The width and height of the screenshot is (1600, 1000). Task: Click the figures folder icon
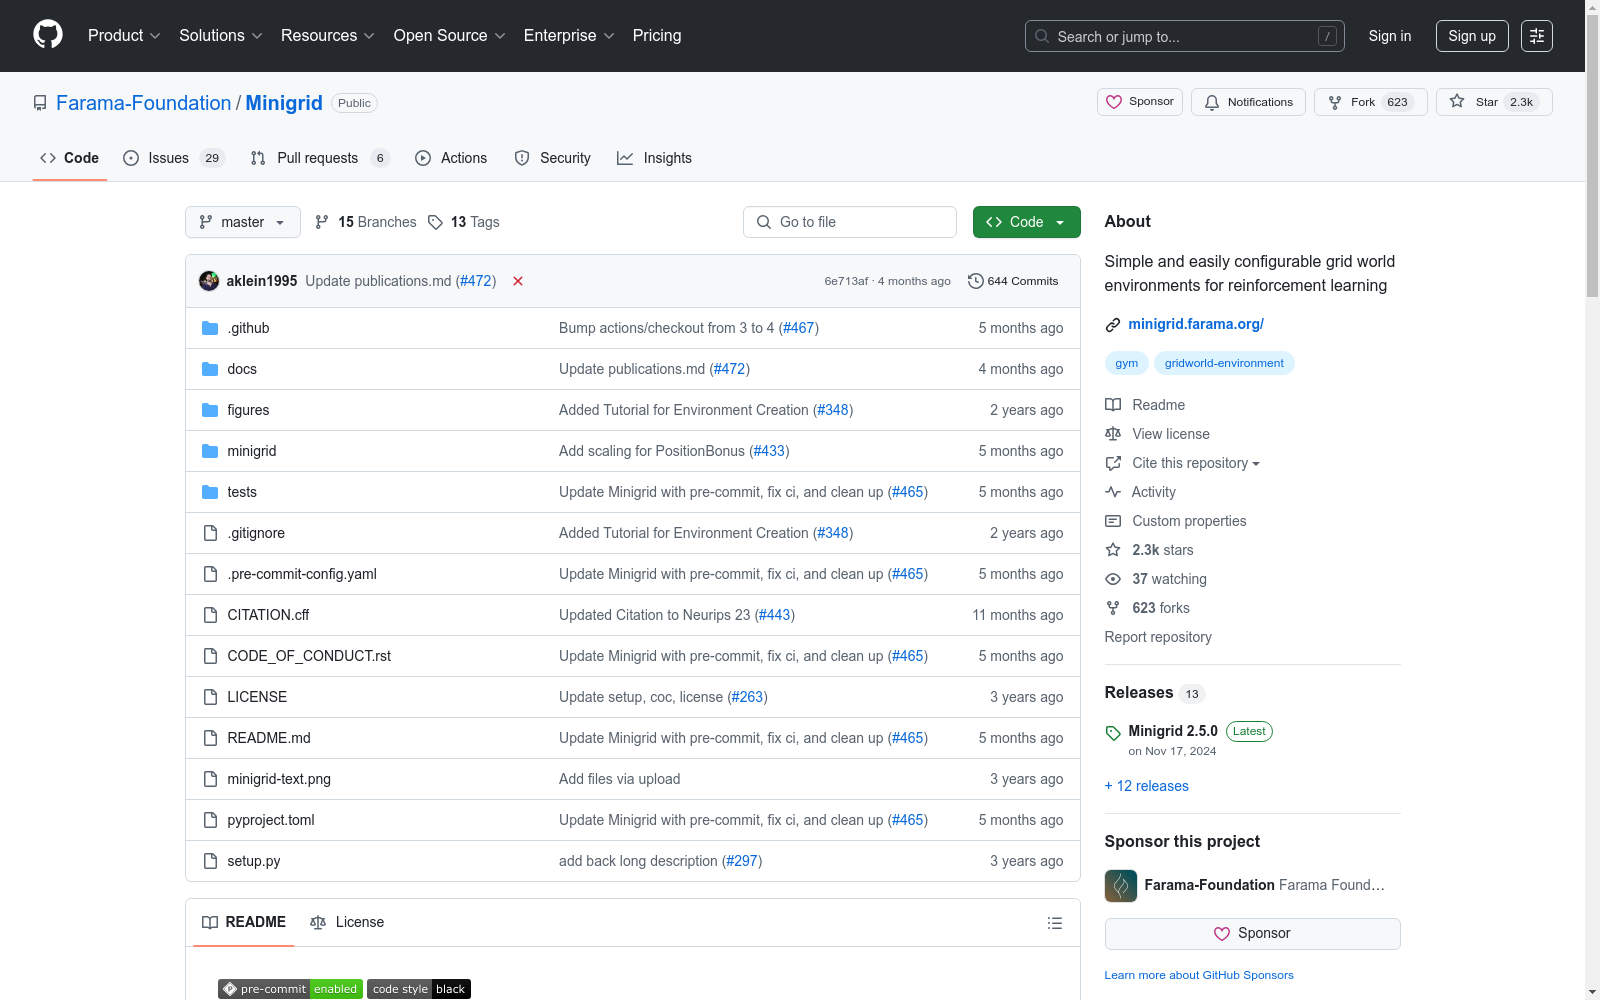click(x=210, y=410)
